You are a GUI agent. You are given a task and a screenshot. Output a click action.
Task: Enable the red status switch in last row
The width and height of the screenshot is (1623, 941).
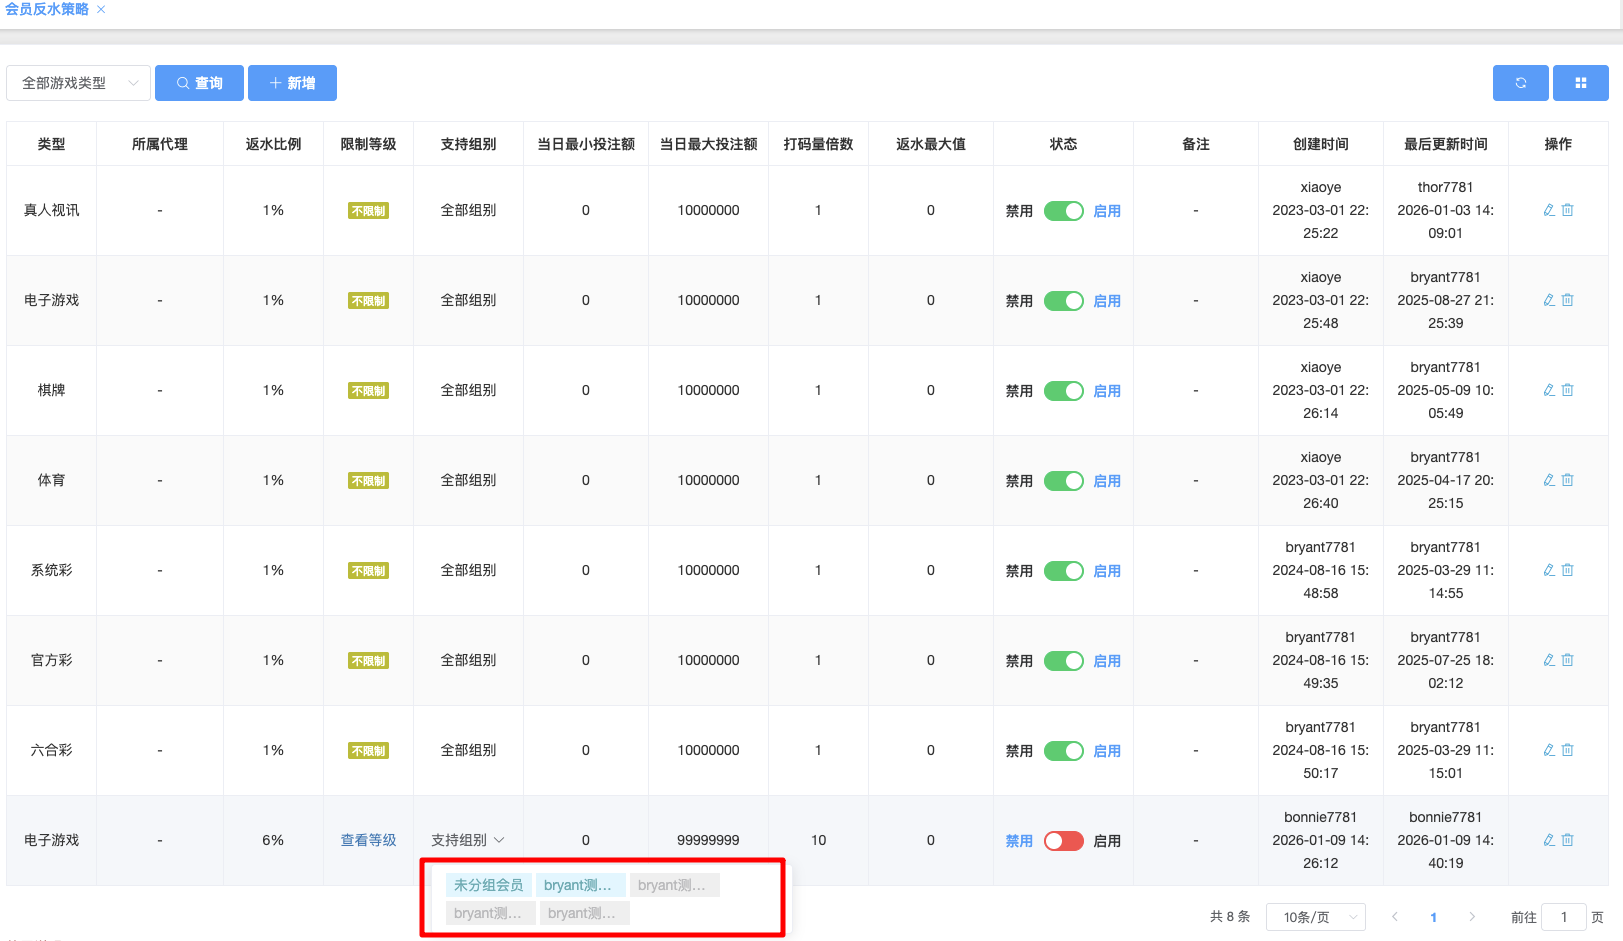1063,841
